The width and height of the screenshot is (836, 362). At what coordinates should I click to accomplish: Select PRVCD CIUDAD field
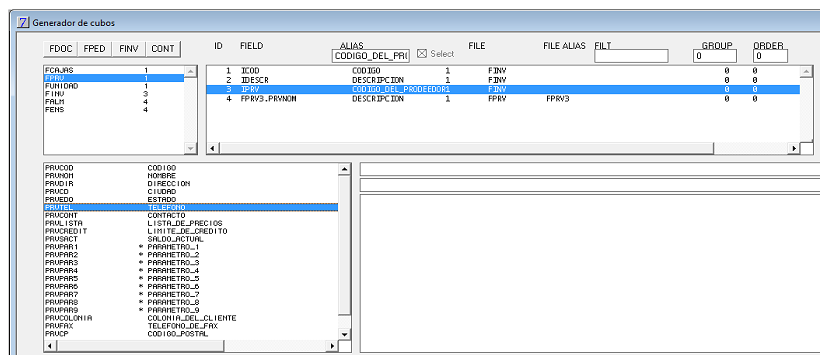[x=191, y=191]
